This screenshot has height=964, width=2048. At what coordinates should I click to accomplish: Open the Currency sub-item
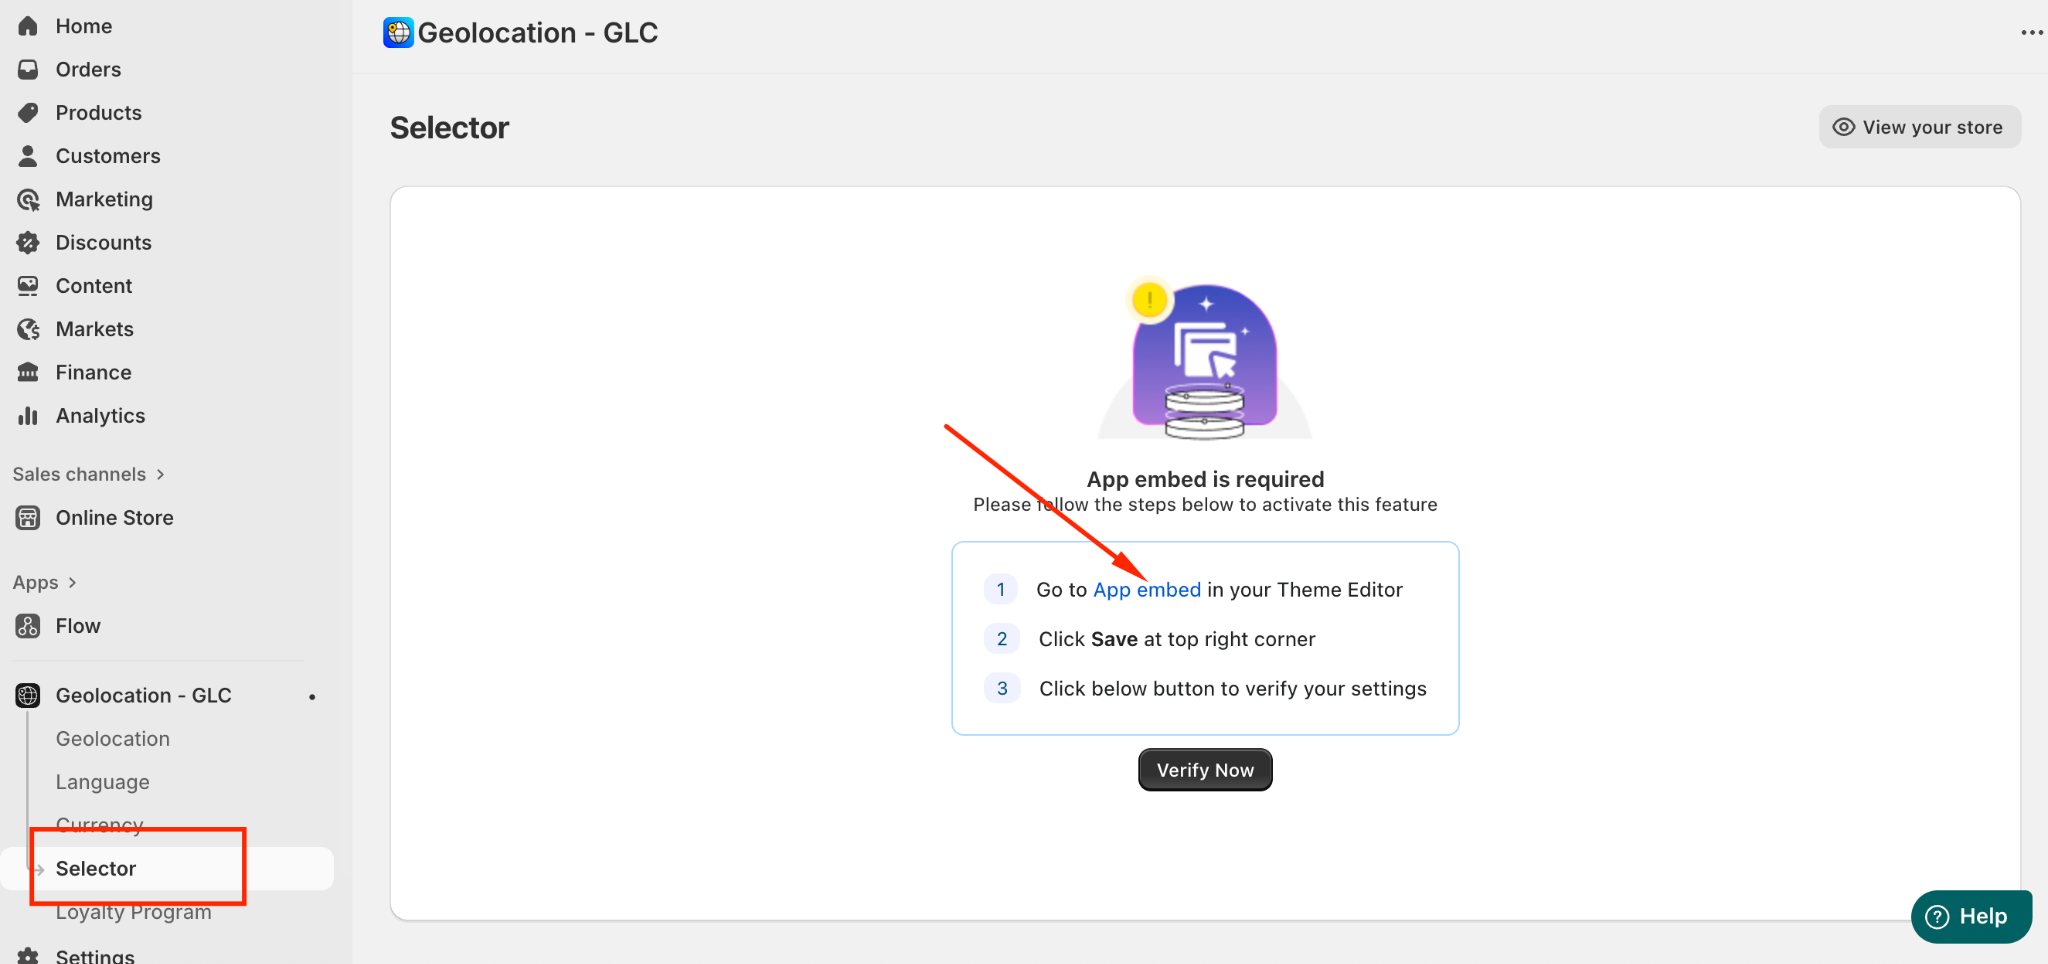[x=99, y=825]
